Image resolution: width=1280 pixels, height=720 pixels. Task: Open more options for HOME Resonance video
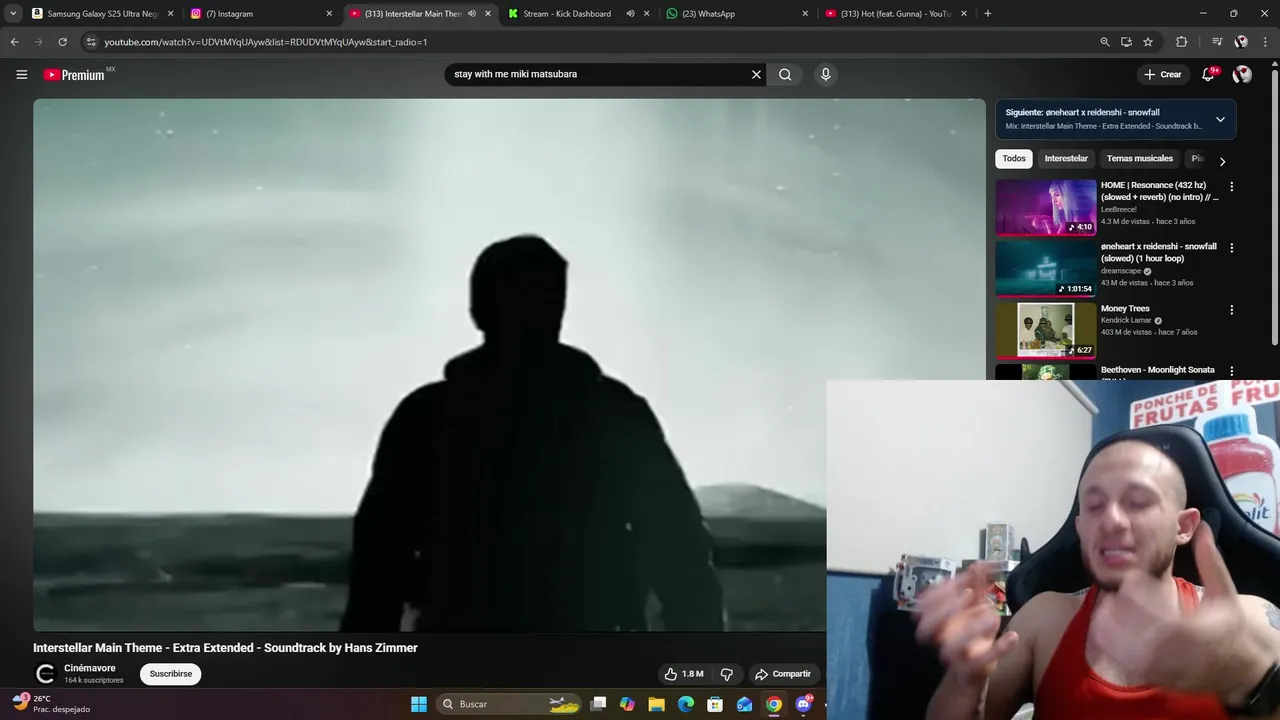tap(1231, 187)
